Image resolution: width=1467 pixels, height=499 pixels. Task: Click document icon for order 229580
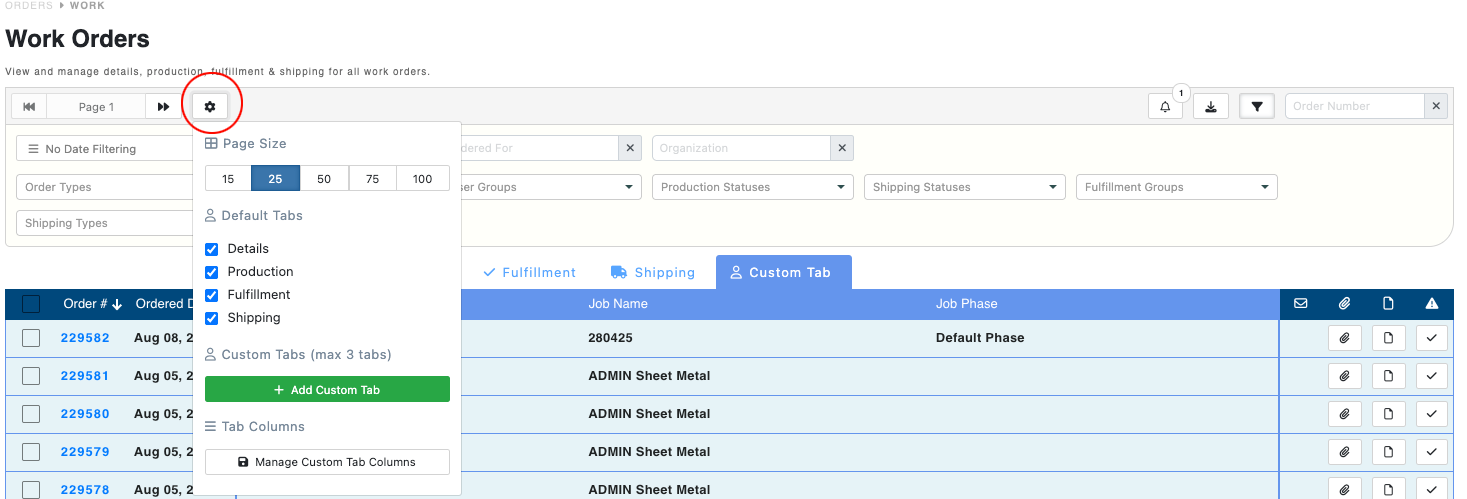pyautogui.click(x=1388, y=414)
